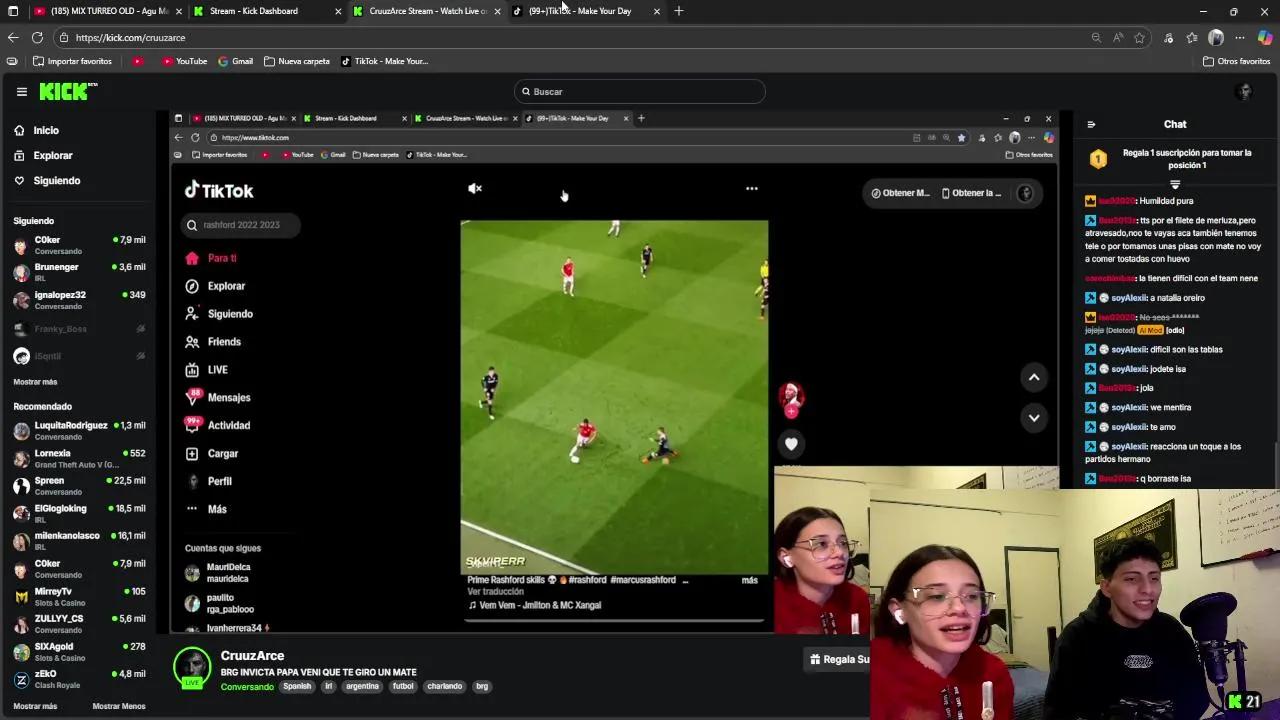This screenshot has height=720, width=1280.
Task: Click the argentina stream tag
Action: (363, 687)
